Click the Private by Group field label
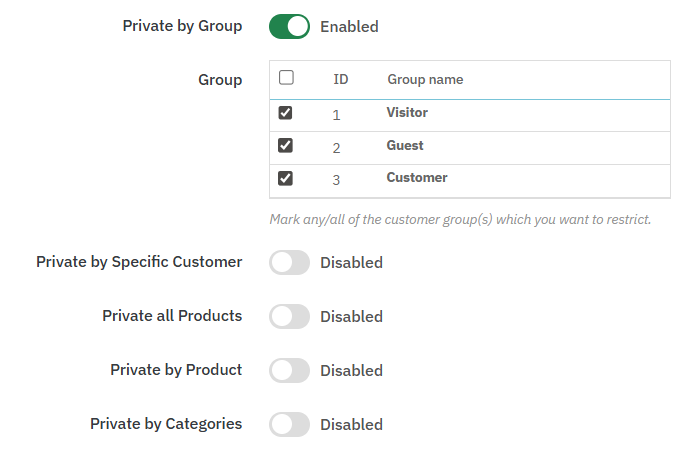The width and height of the screenshot is (699, 465). coord(182,26)
